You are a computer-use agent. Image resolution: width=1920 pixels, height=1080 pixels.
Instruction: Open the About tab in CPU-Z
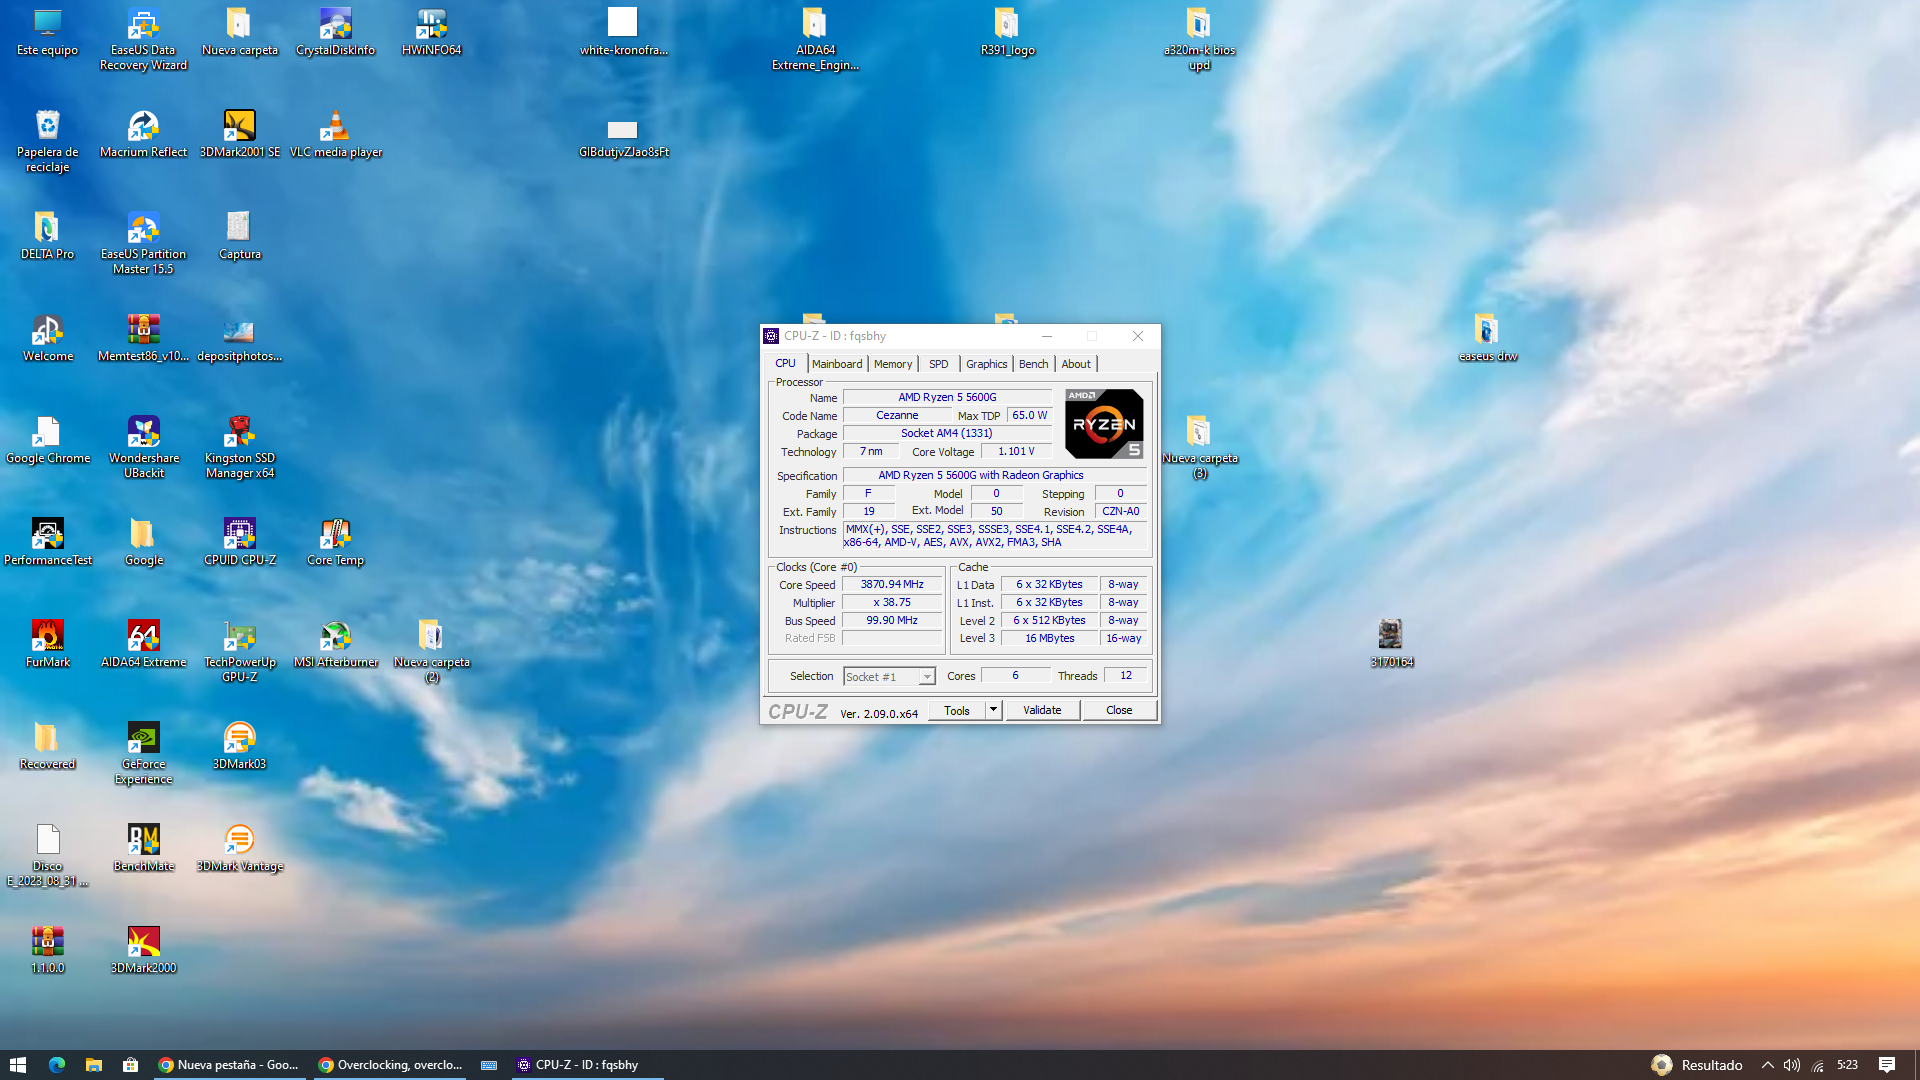(x=1076, y=364)
